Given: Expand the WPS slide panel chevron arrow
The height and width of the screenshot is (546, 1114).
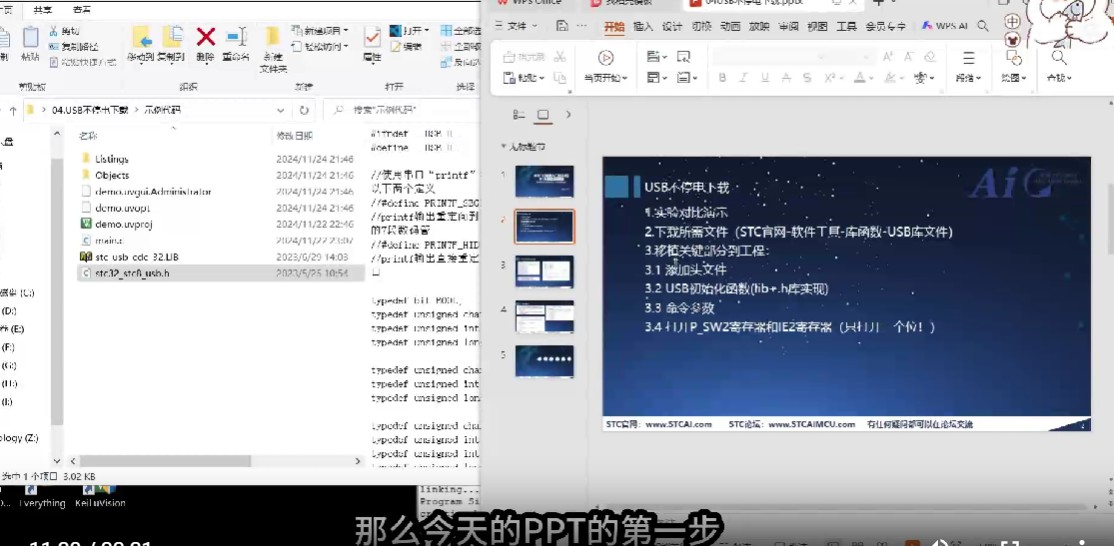Looking at the screenshot, I should click(x=568, y=114).
